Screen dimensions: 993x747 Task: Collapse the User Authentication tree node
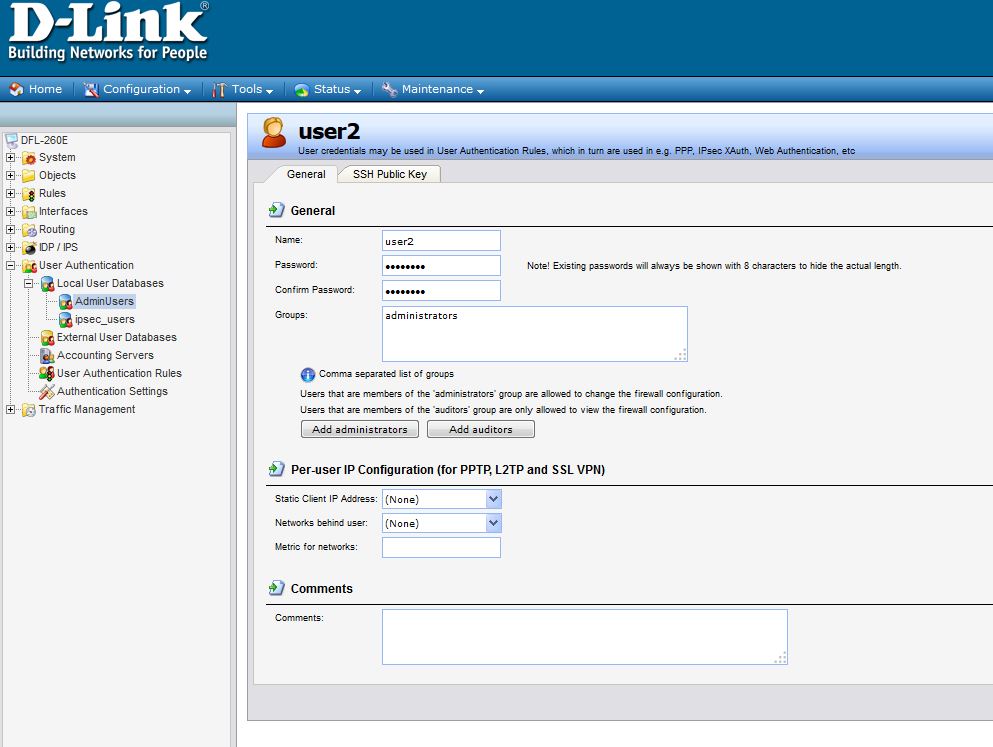(x=11, y=265)
